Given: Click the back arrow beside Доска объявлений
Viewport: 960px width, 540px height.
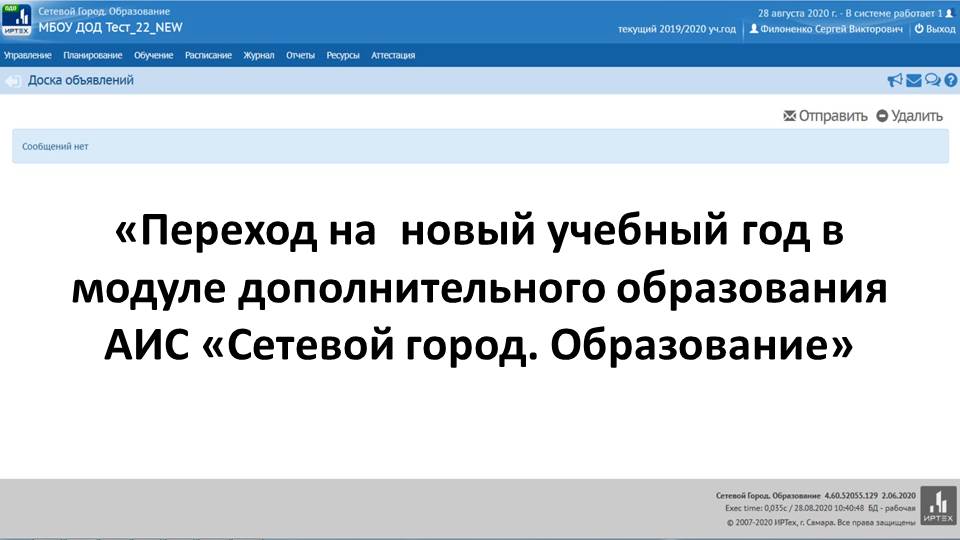Looking at the screenshot, I should (x=12, y=81).
